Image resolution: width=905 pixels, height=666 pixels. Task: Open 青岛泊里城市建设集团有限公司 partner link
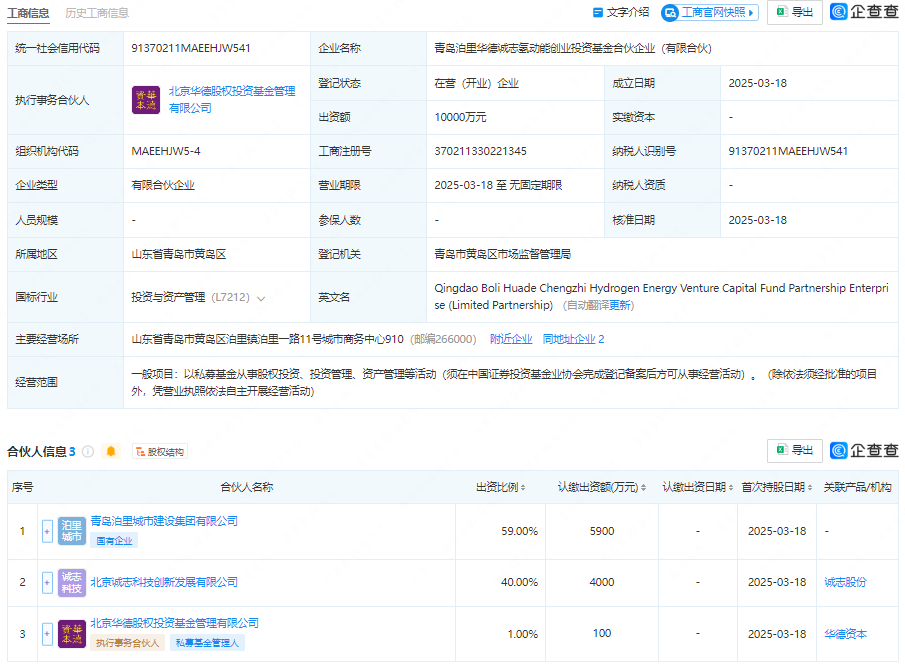point(164,521)
